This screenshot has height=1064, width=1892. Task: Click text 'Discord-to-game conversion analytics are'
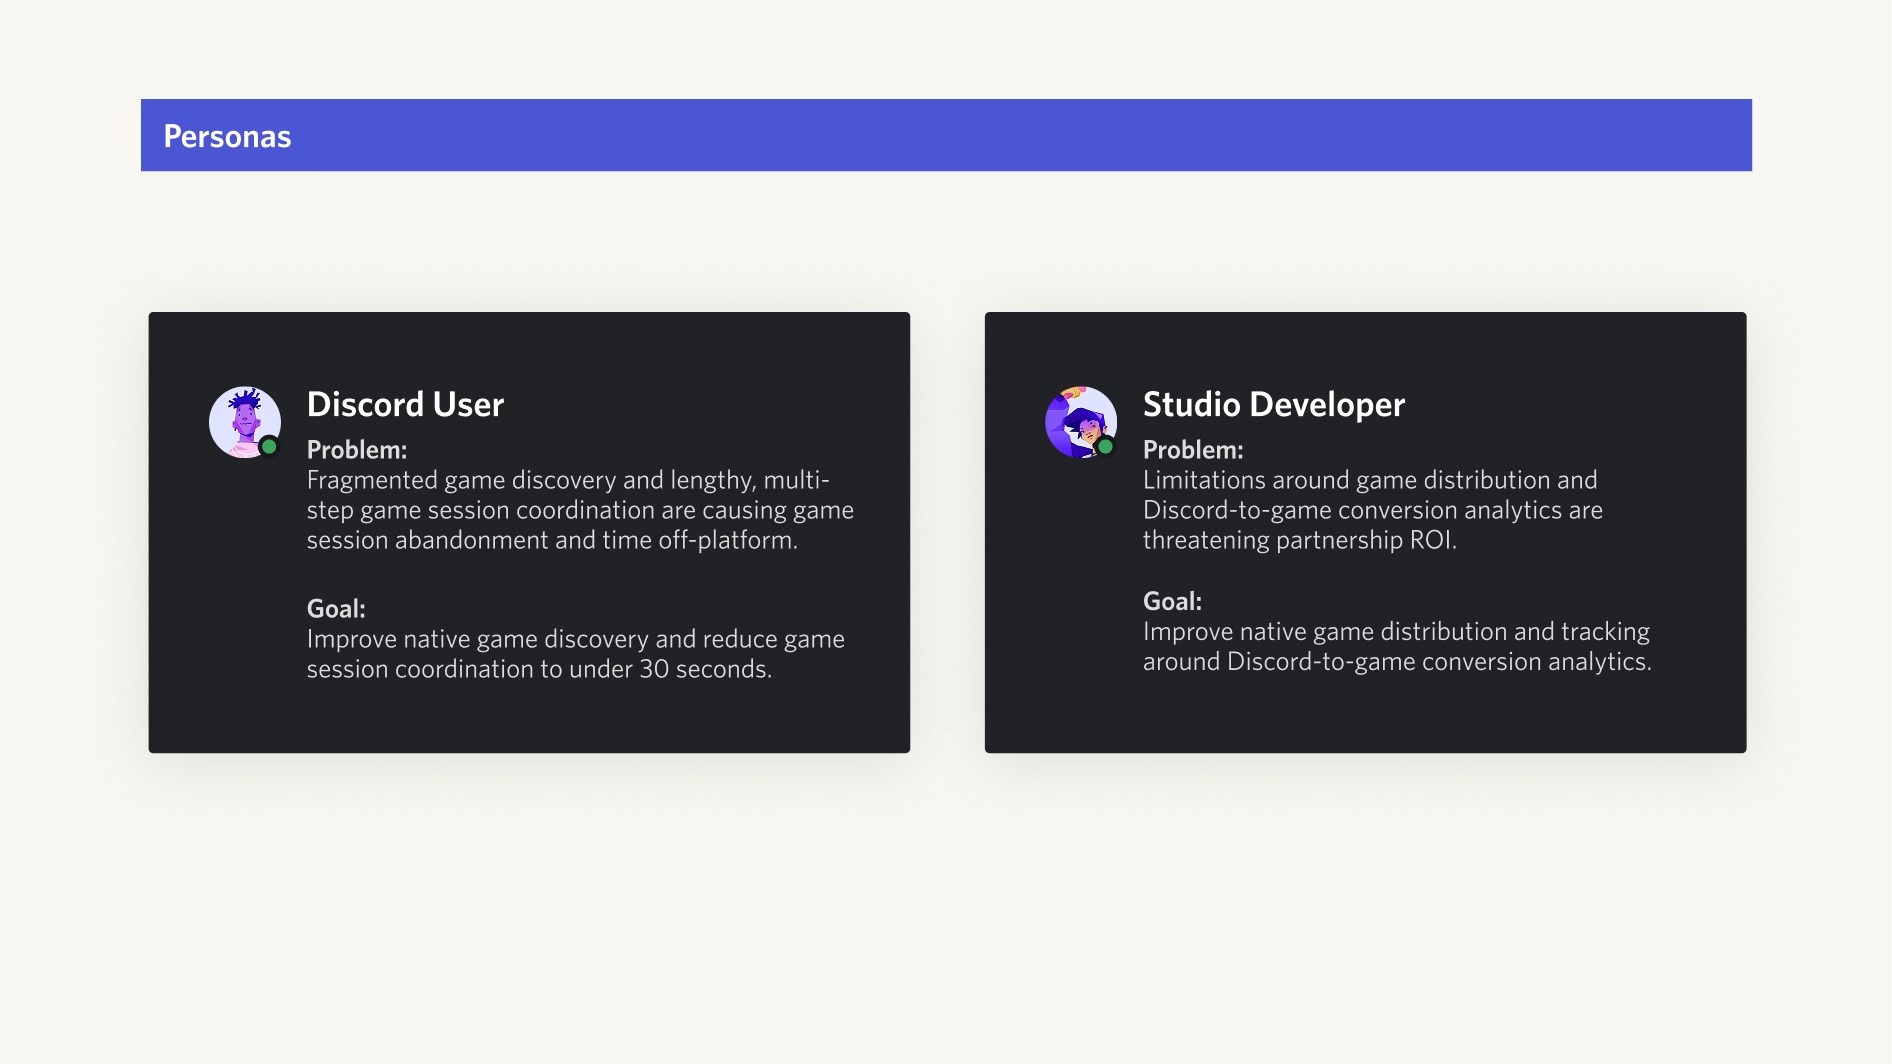point(1372,510)
